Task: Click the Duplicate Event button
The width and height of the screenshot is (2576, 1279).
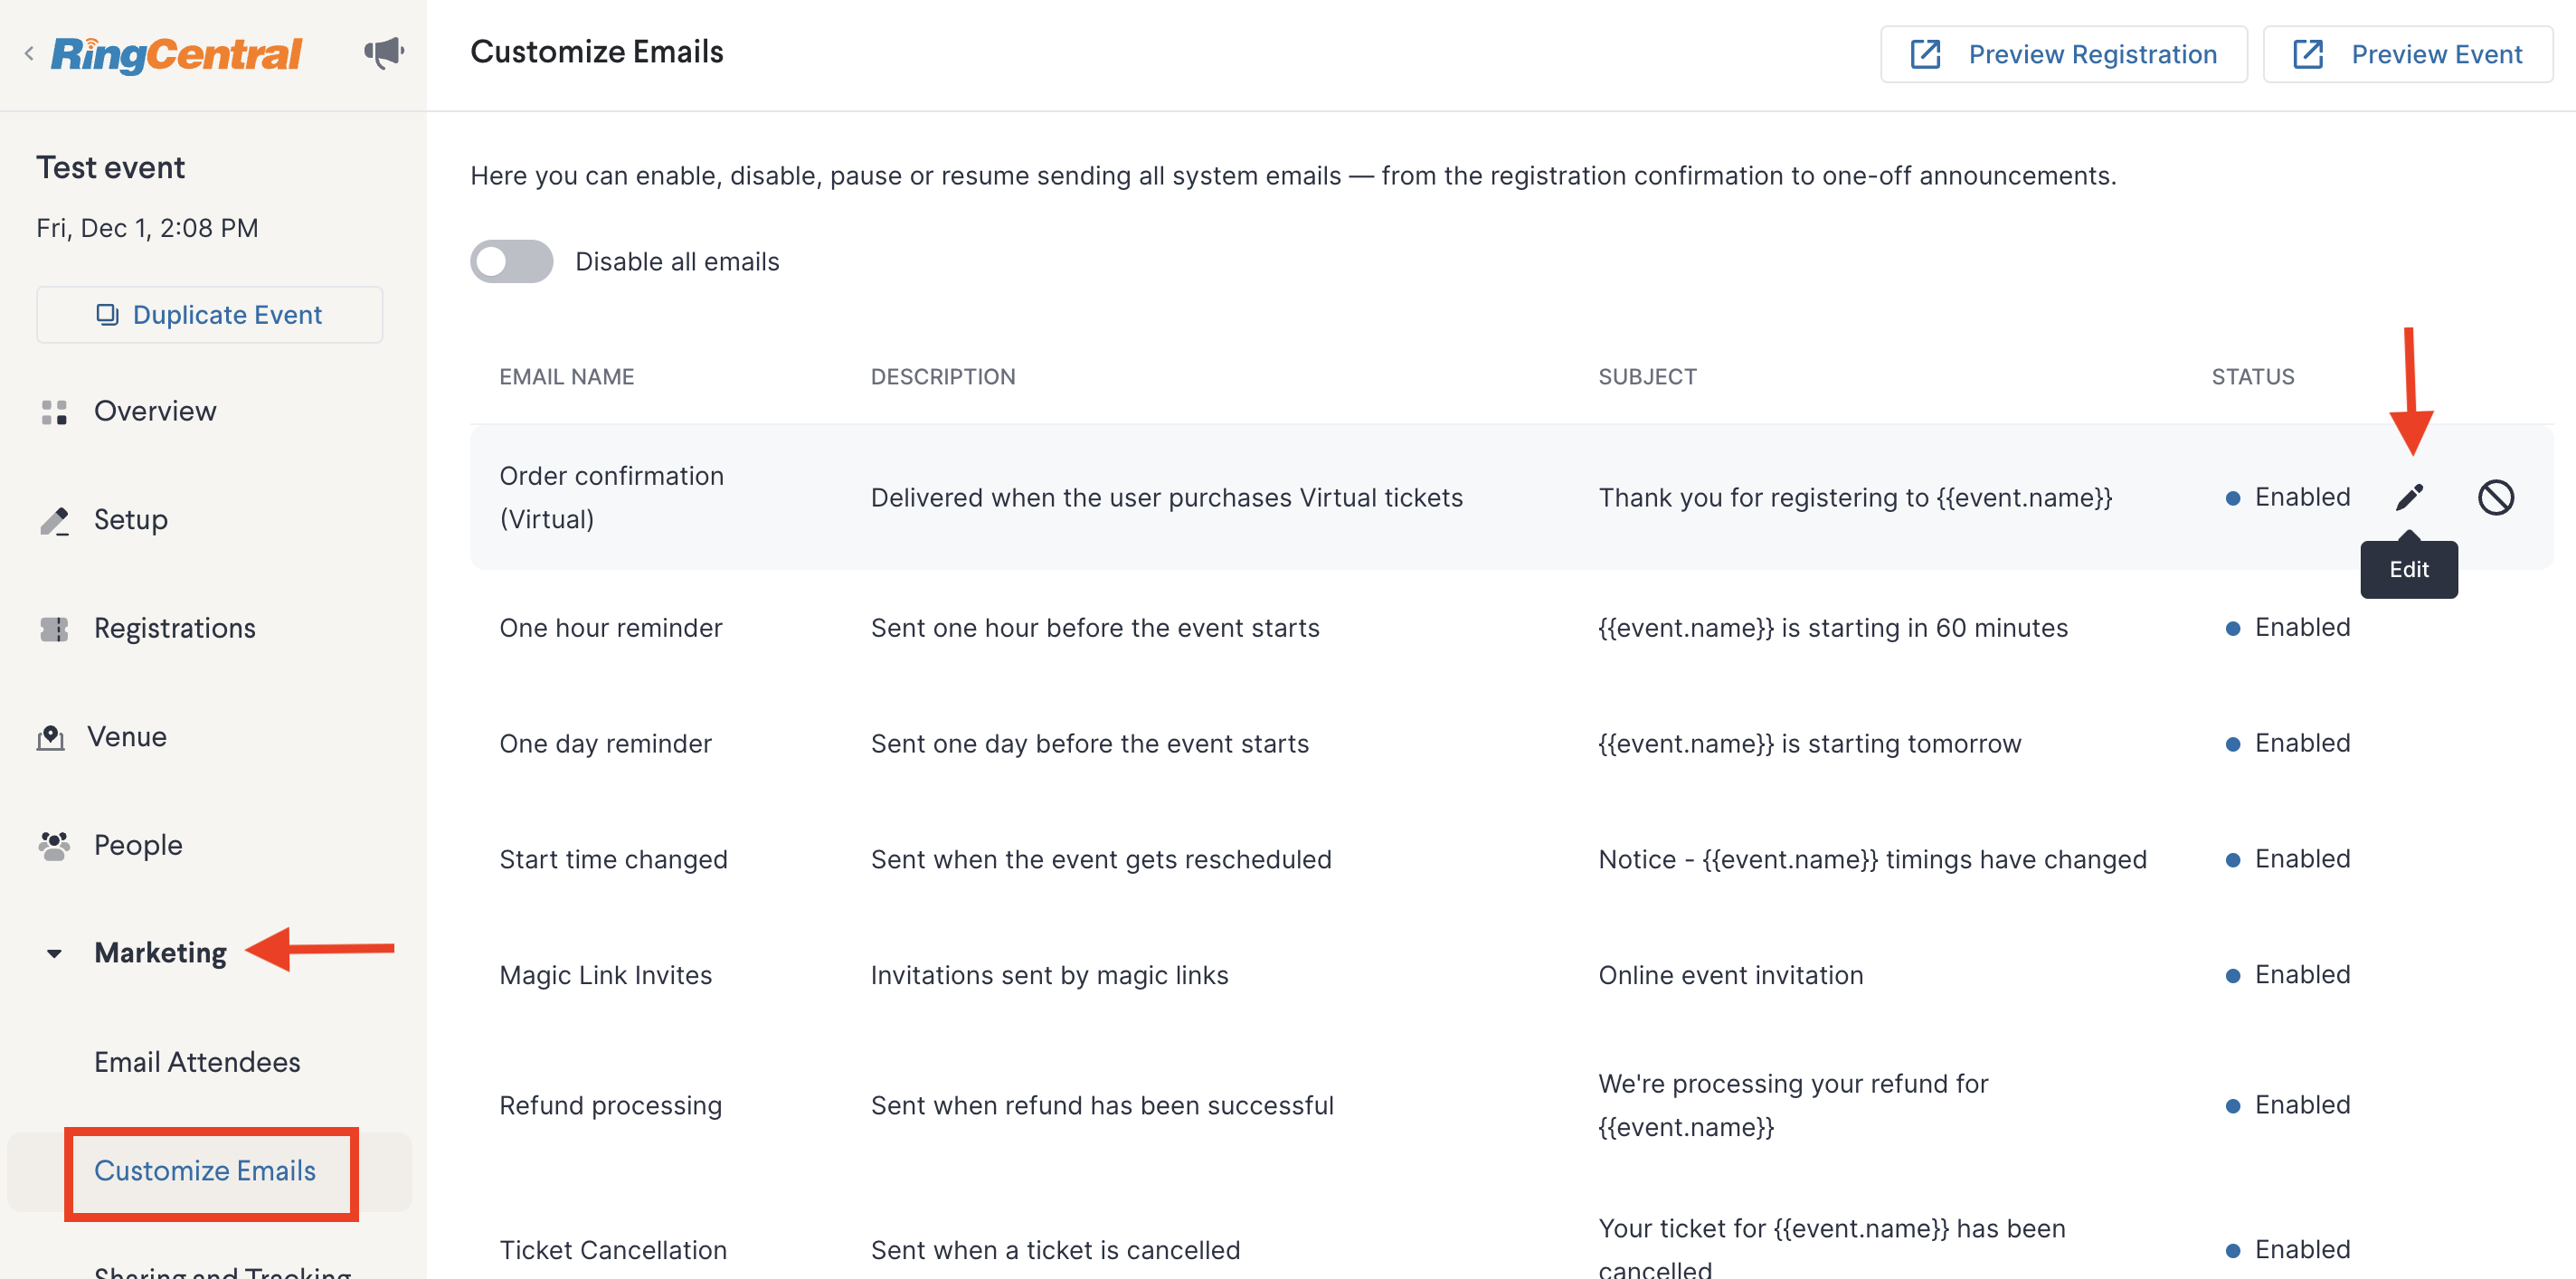Action: pyautogui.click(x=210, y=315)
